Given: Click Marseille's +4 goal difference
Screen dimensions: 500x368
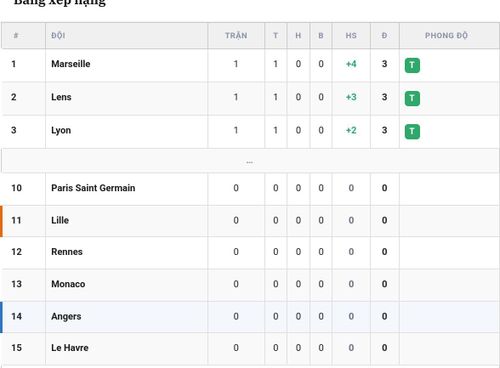Looking at the screenshot, I should click(x=351, y=64).
